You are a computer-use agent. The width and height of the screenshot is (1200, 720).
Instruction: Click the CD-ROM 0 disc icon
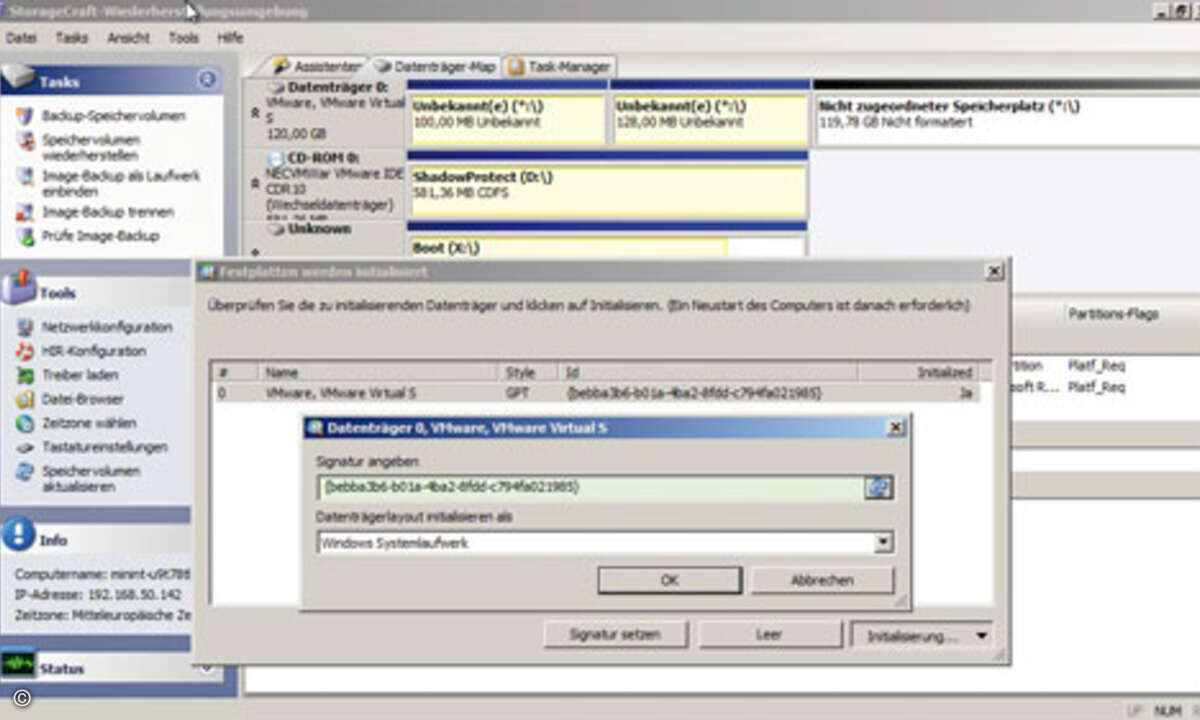pos(277,158)
